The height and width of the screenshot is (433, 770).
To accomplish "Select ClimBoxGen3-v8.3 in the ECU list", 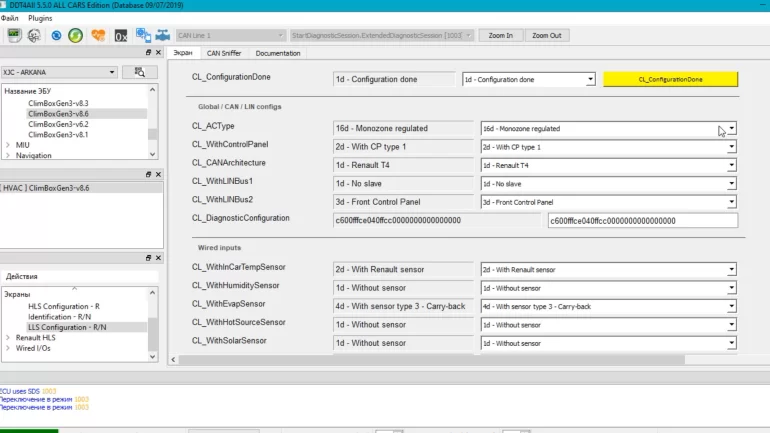I will 58,103.
